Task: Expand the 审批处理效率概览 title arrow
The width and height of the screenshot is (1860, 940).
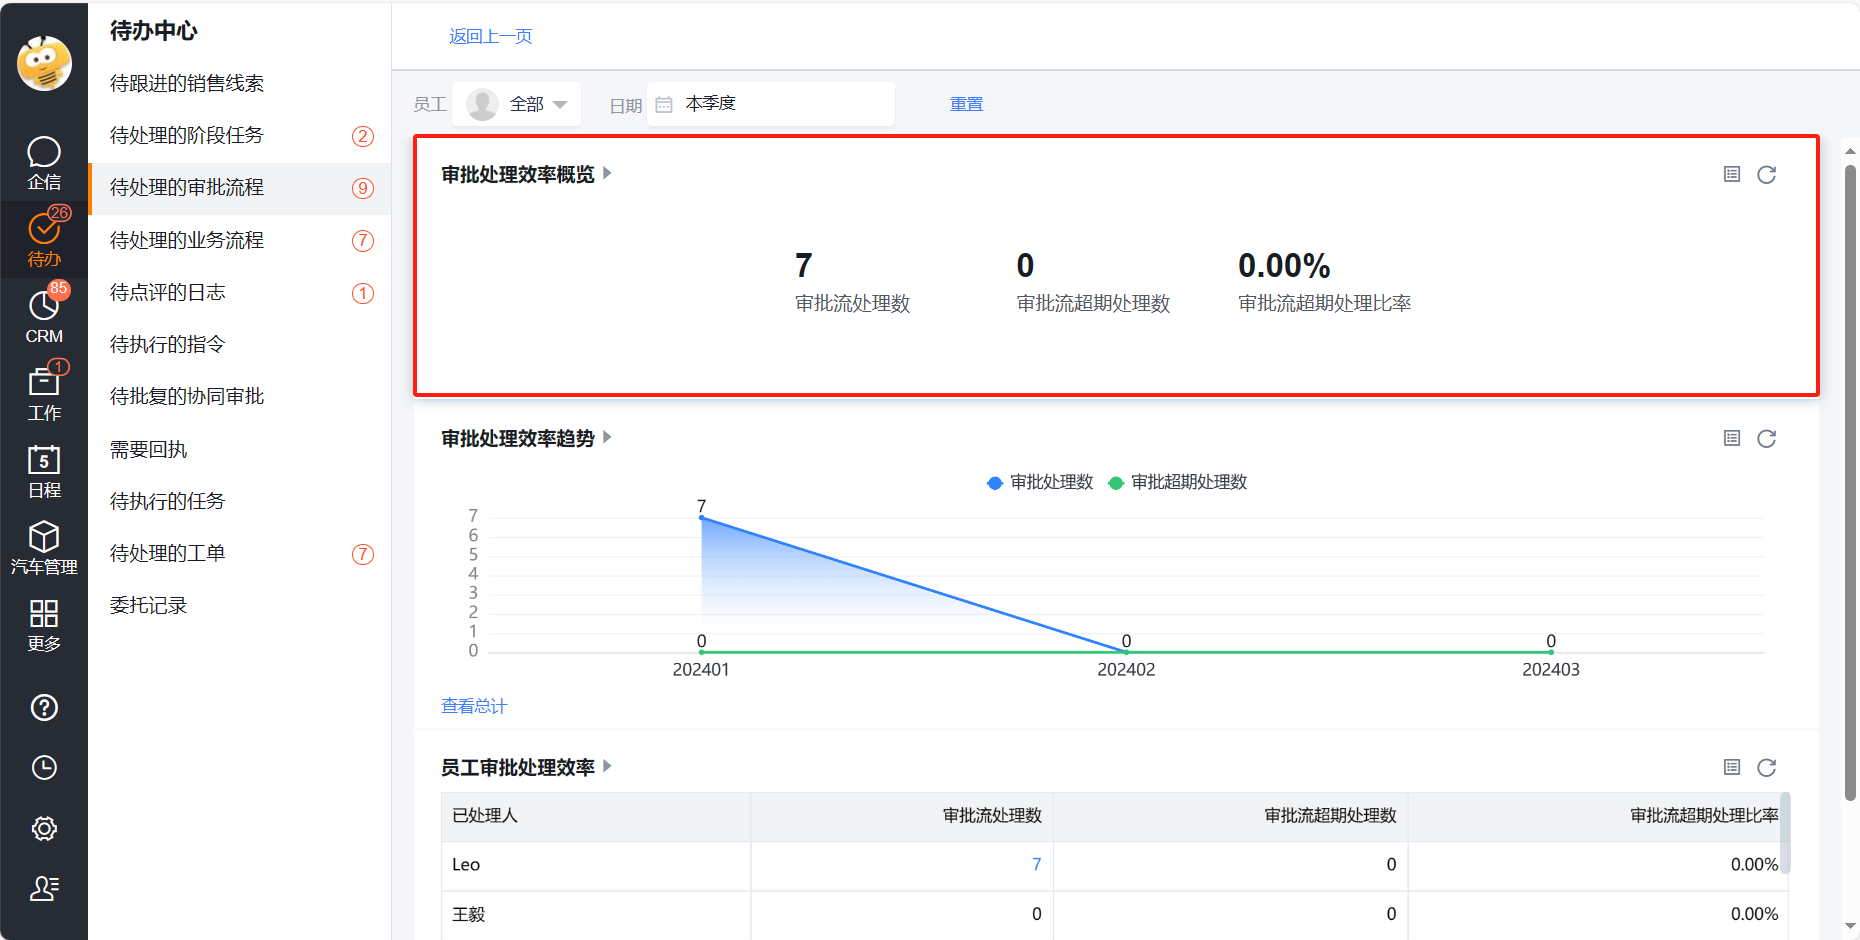Action: pos(607,173)
